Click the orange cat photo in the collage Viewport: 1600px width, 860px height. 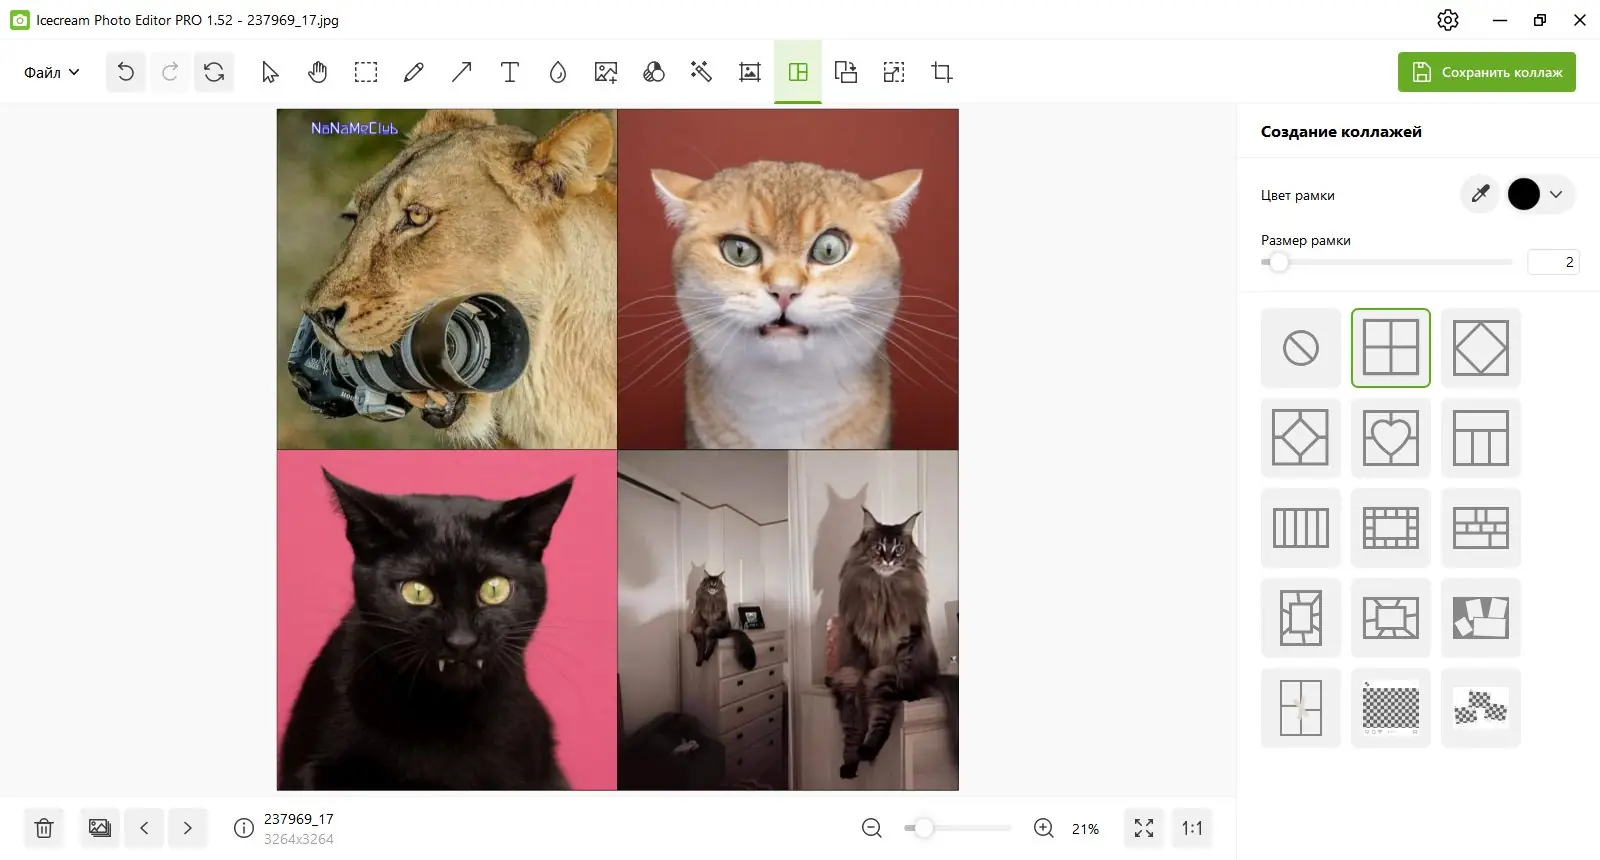pos(788,279)
